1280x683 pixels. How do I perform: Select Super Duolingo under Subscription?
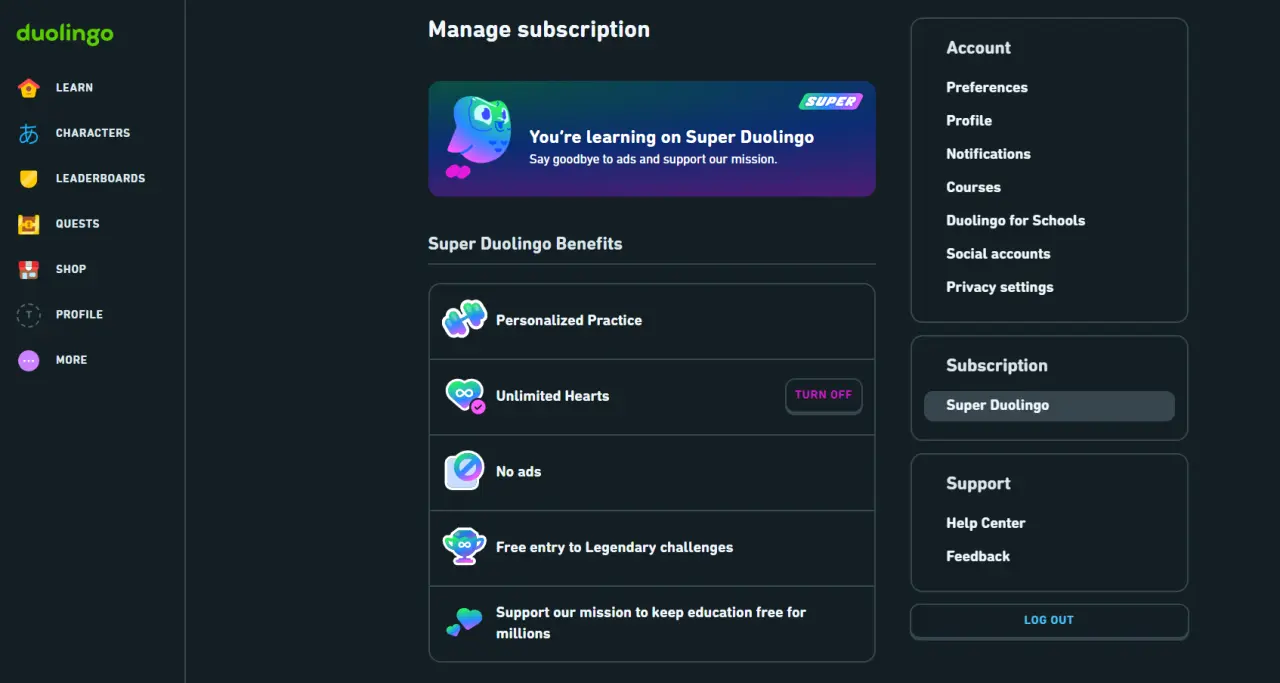tap(1049, 405)
